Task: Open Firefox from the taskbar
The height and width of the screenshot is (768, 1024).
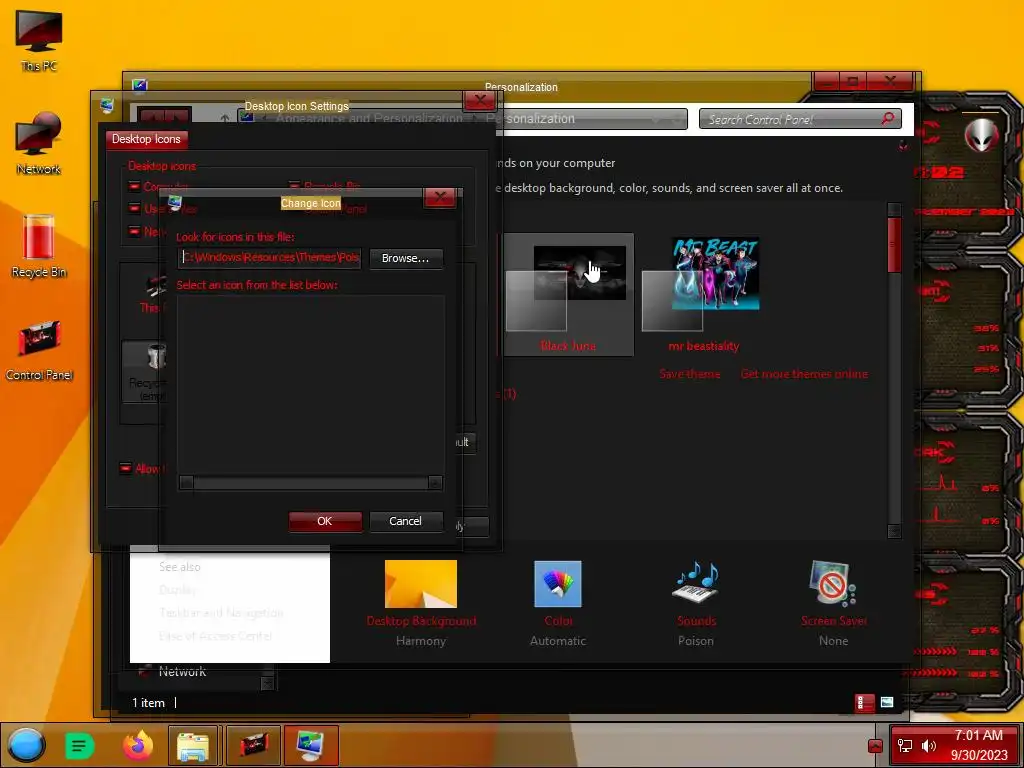Action: click(138, 745)
